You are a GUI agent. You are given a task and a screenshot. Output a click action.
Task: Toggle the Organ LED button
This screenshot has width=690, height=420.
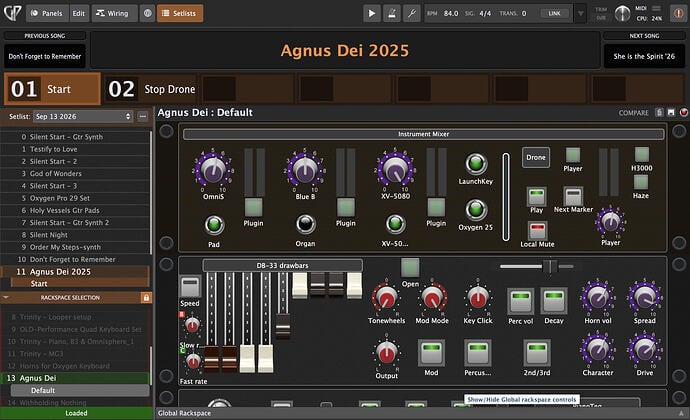click(x=305, y=224)
